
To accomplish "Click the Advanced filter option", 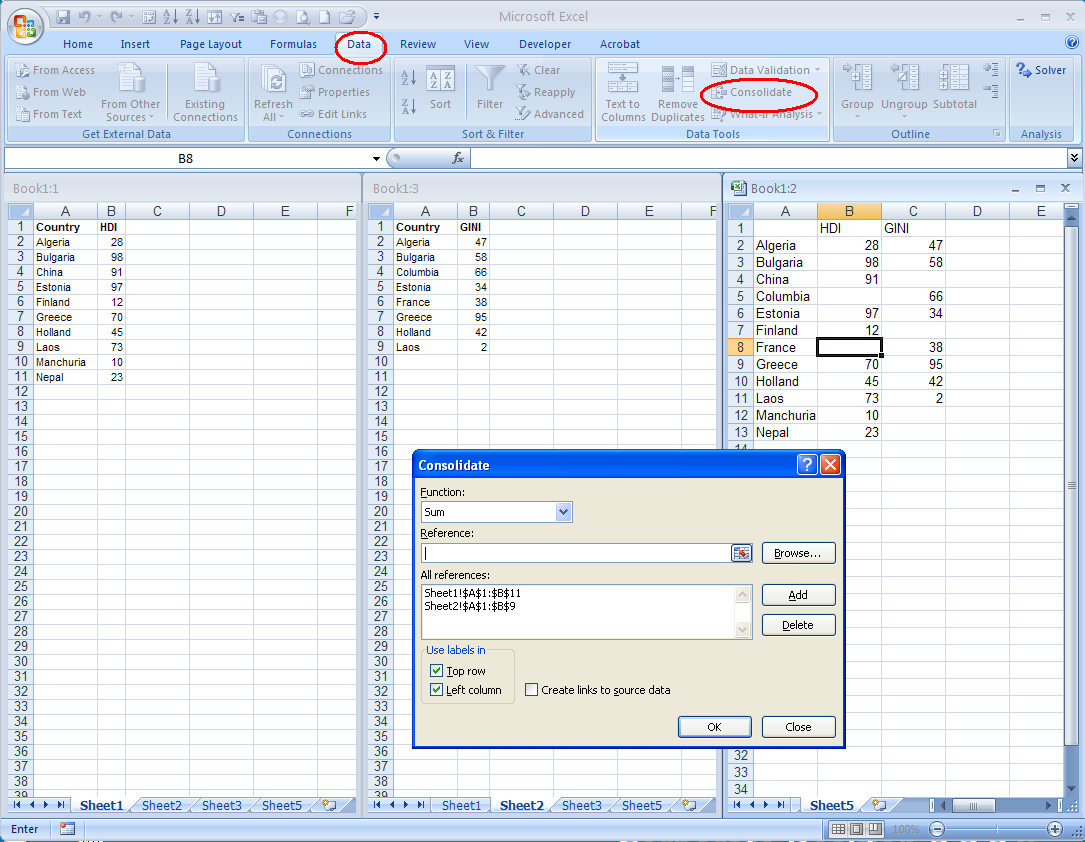I will click(551, 114).
